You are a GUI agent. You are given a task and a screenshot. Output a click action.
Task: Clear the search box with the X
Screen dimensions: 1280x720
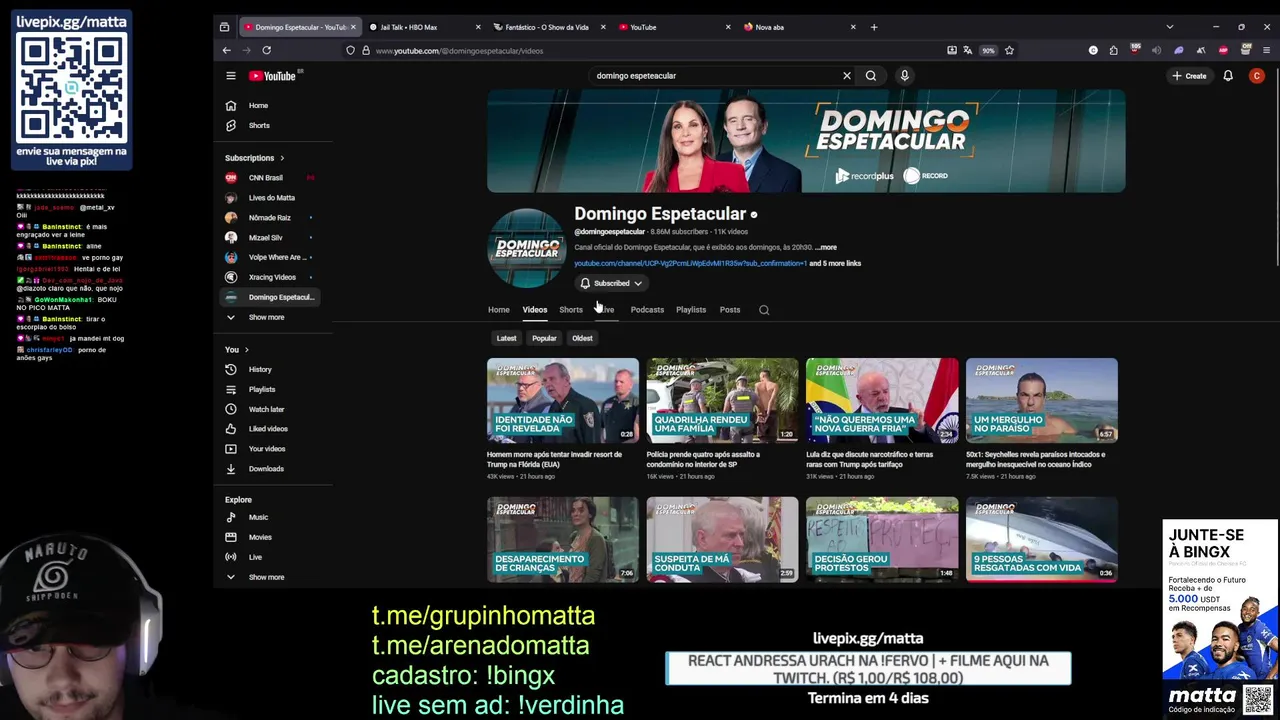point(846,76)
